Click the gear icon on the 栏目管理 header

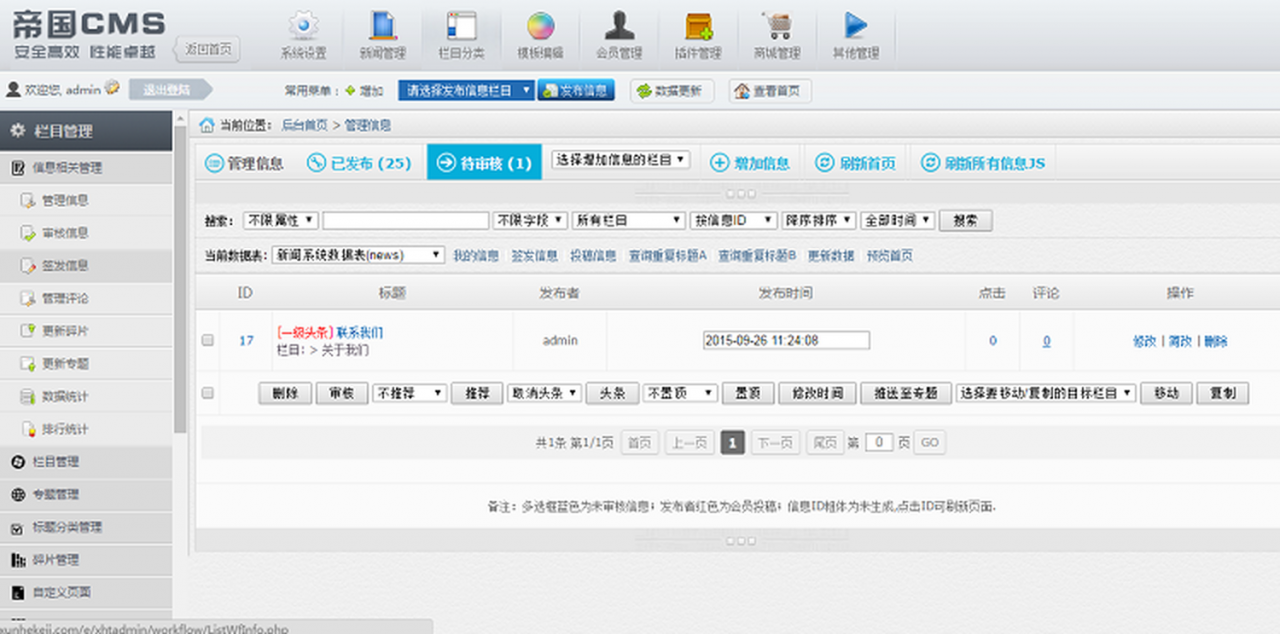coord(18,130)
